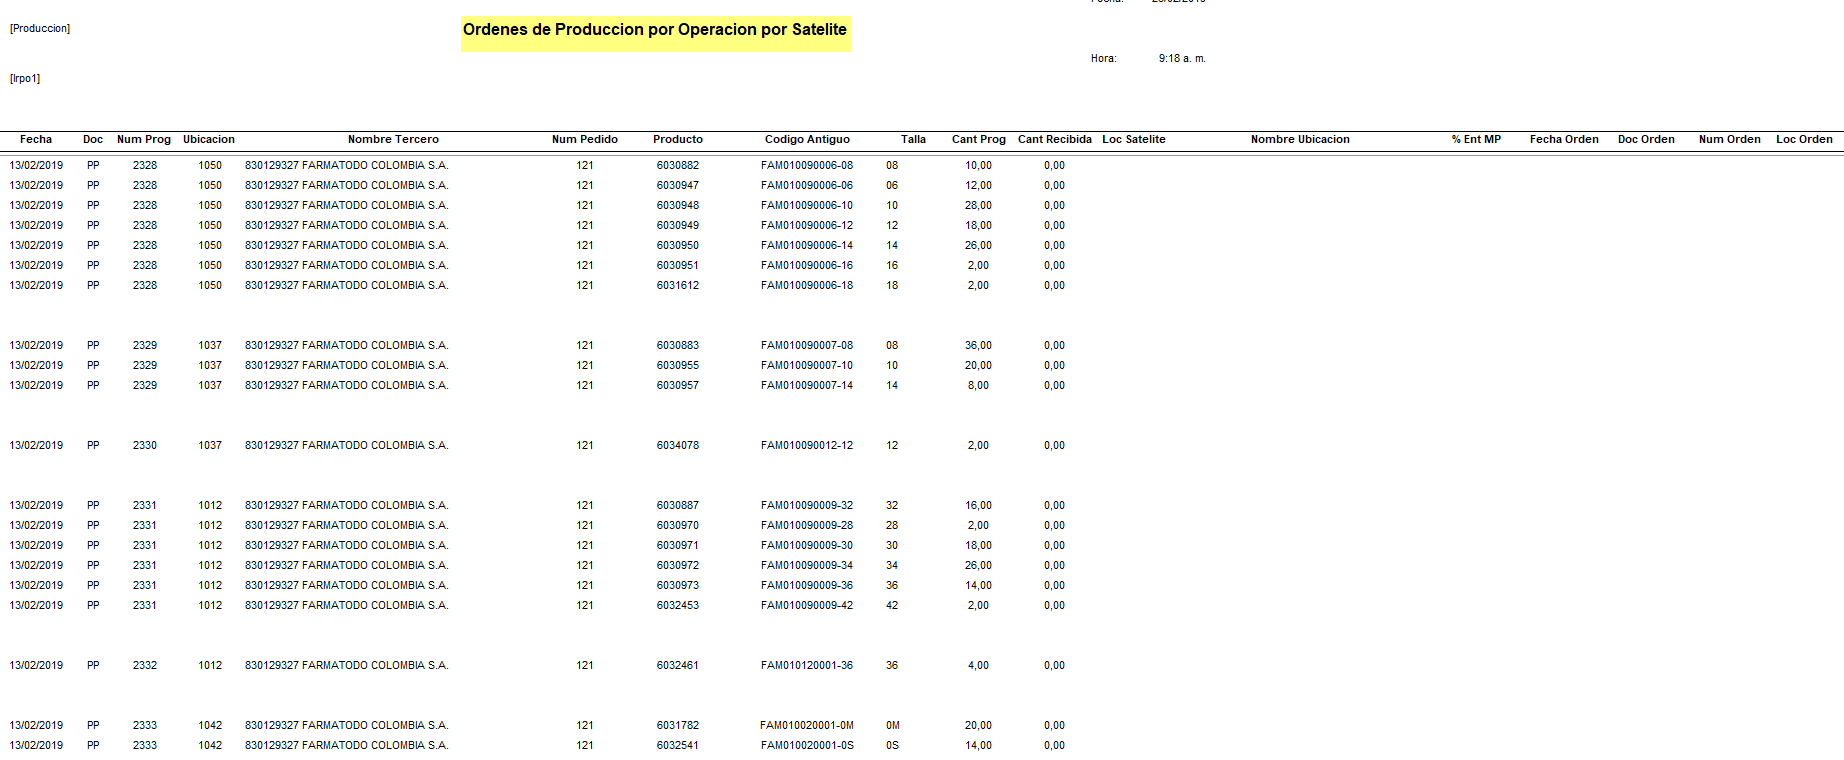The width and height of the screenshot is (1844, 760).
Task: Click old code FAM010090009-30
Action: pos(807,545)
